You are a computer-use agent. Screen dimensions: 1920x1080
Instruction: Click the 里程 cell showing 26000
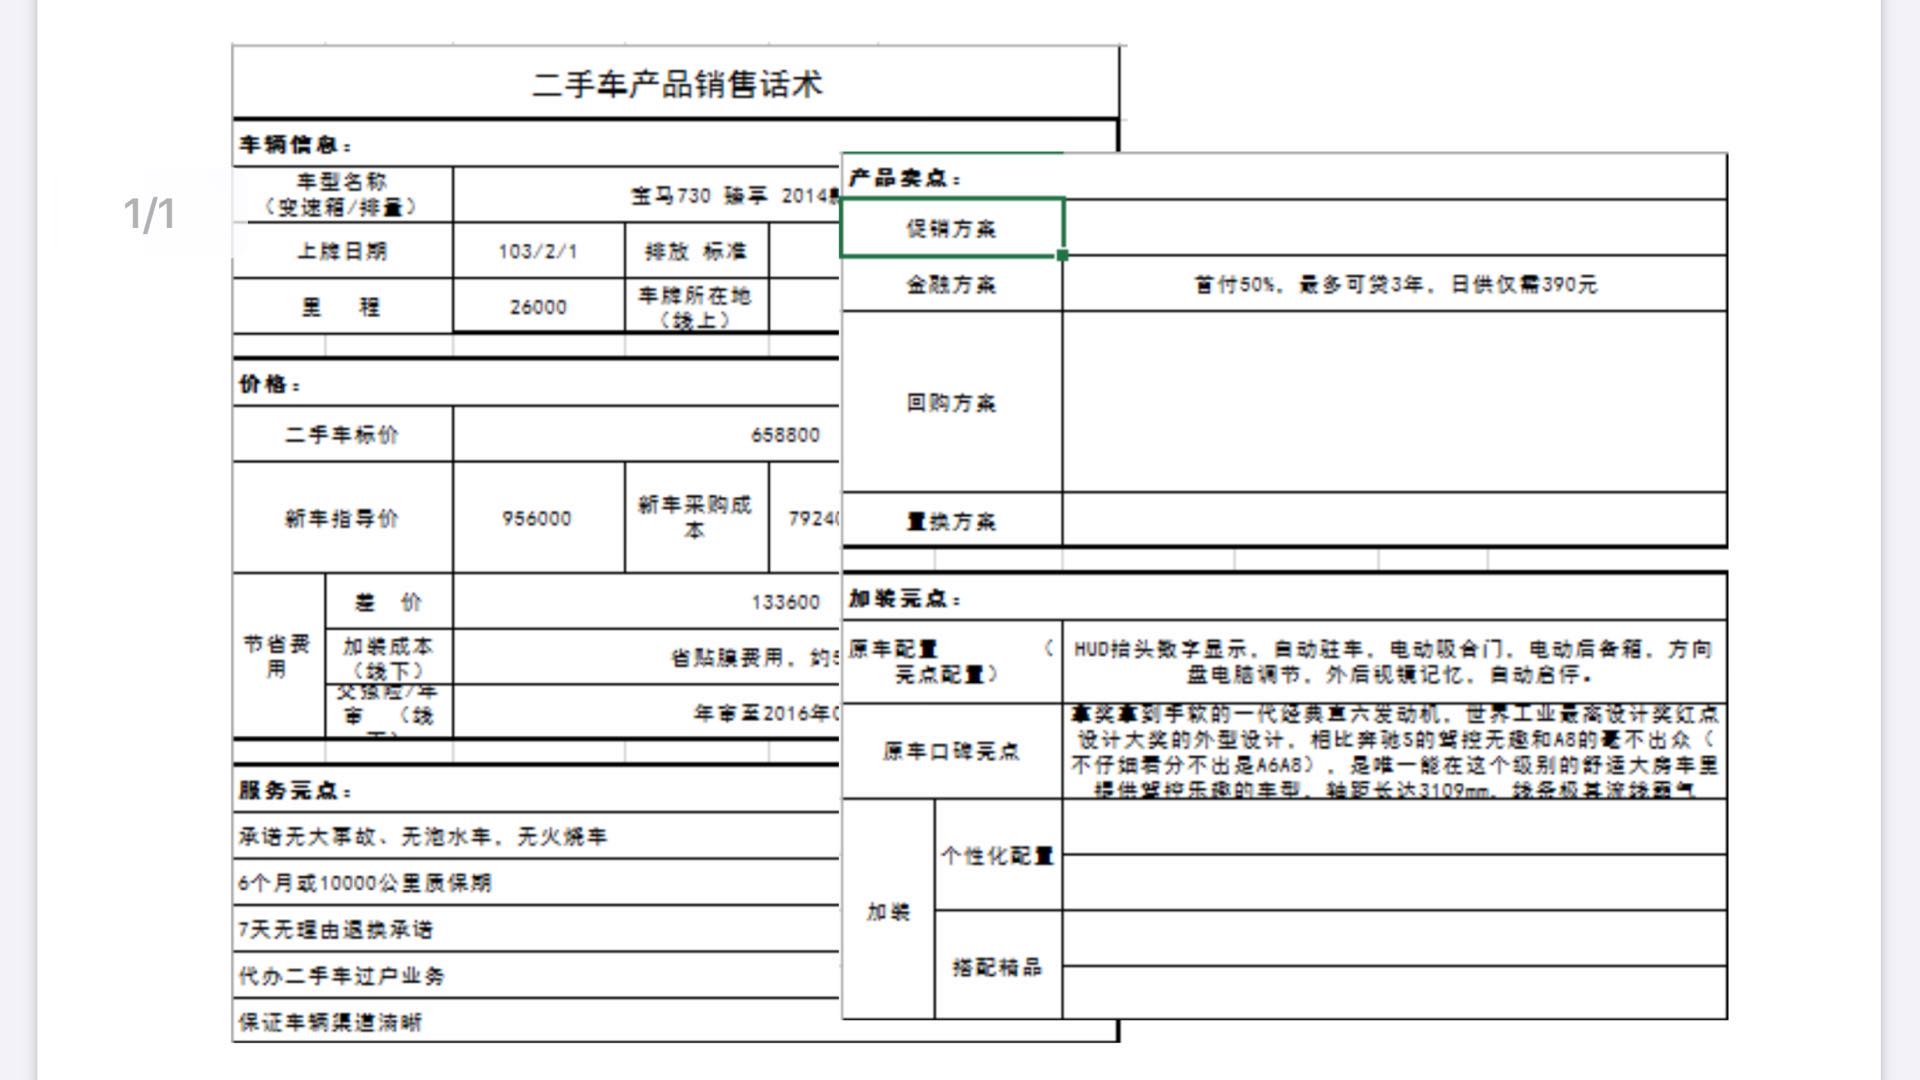537,306
